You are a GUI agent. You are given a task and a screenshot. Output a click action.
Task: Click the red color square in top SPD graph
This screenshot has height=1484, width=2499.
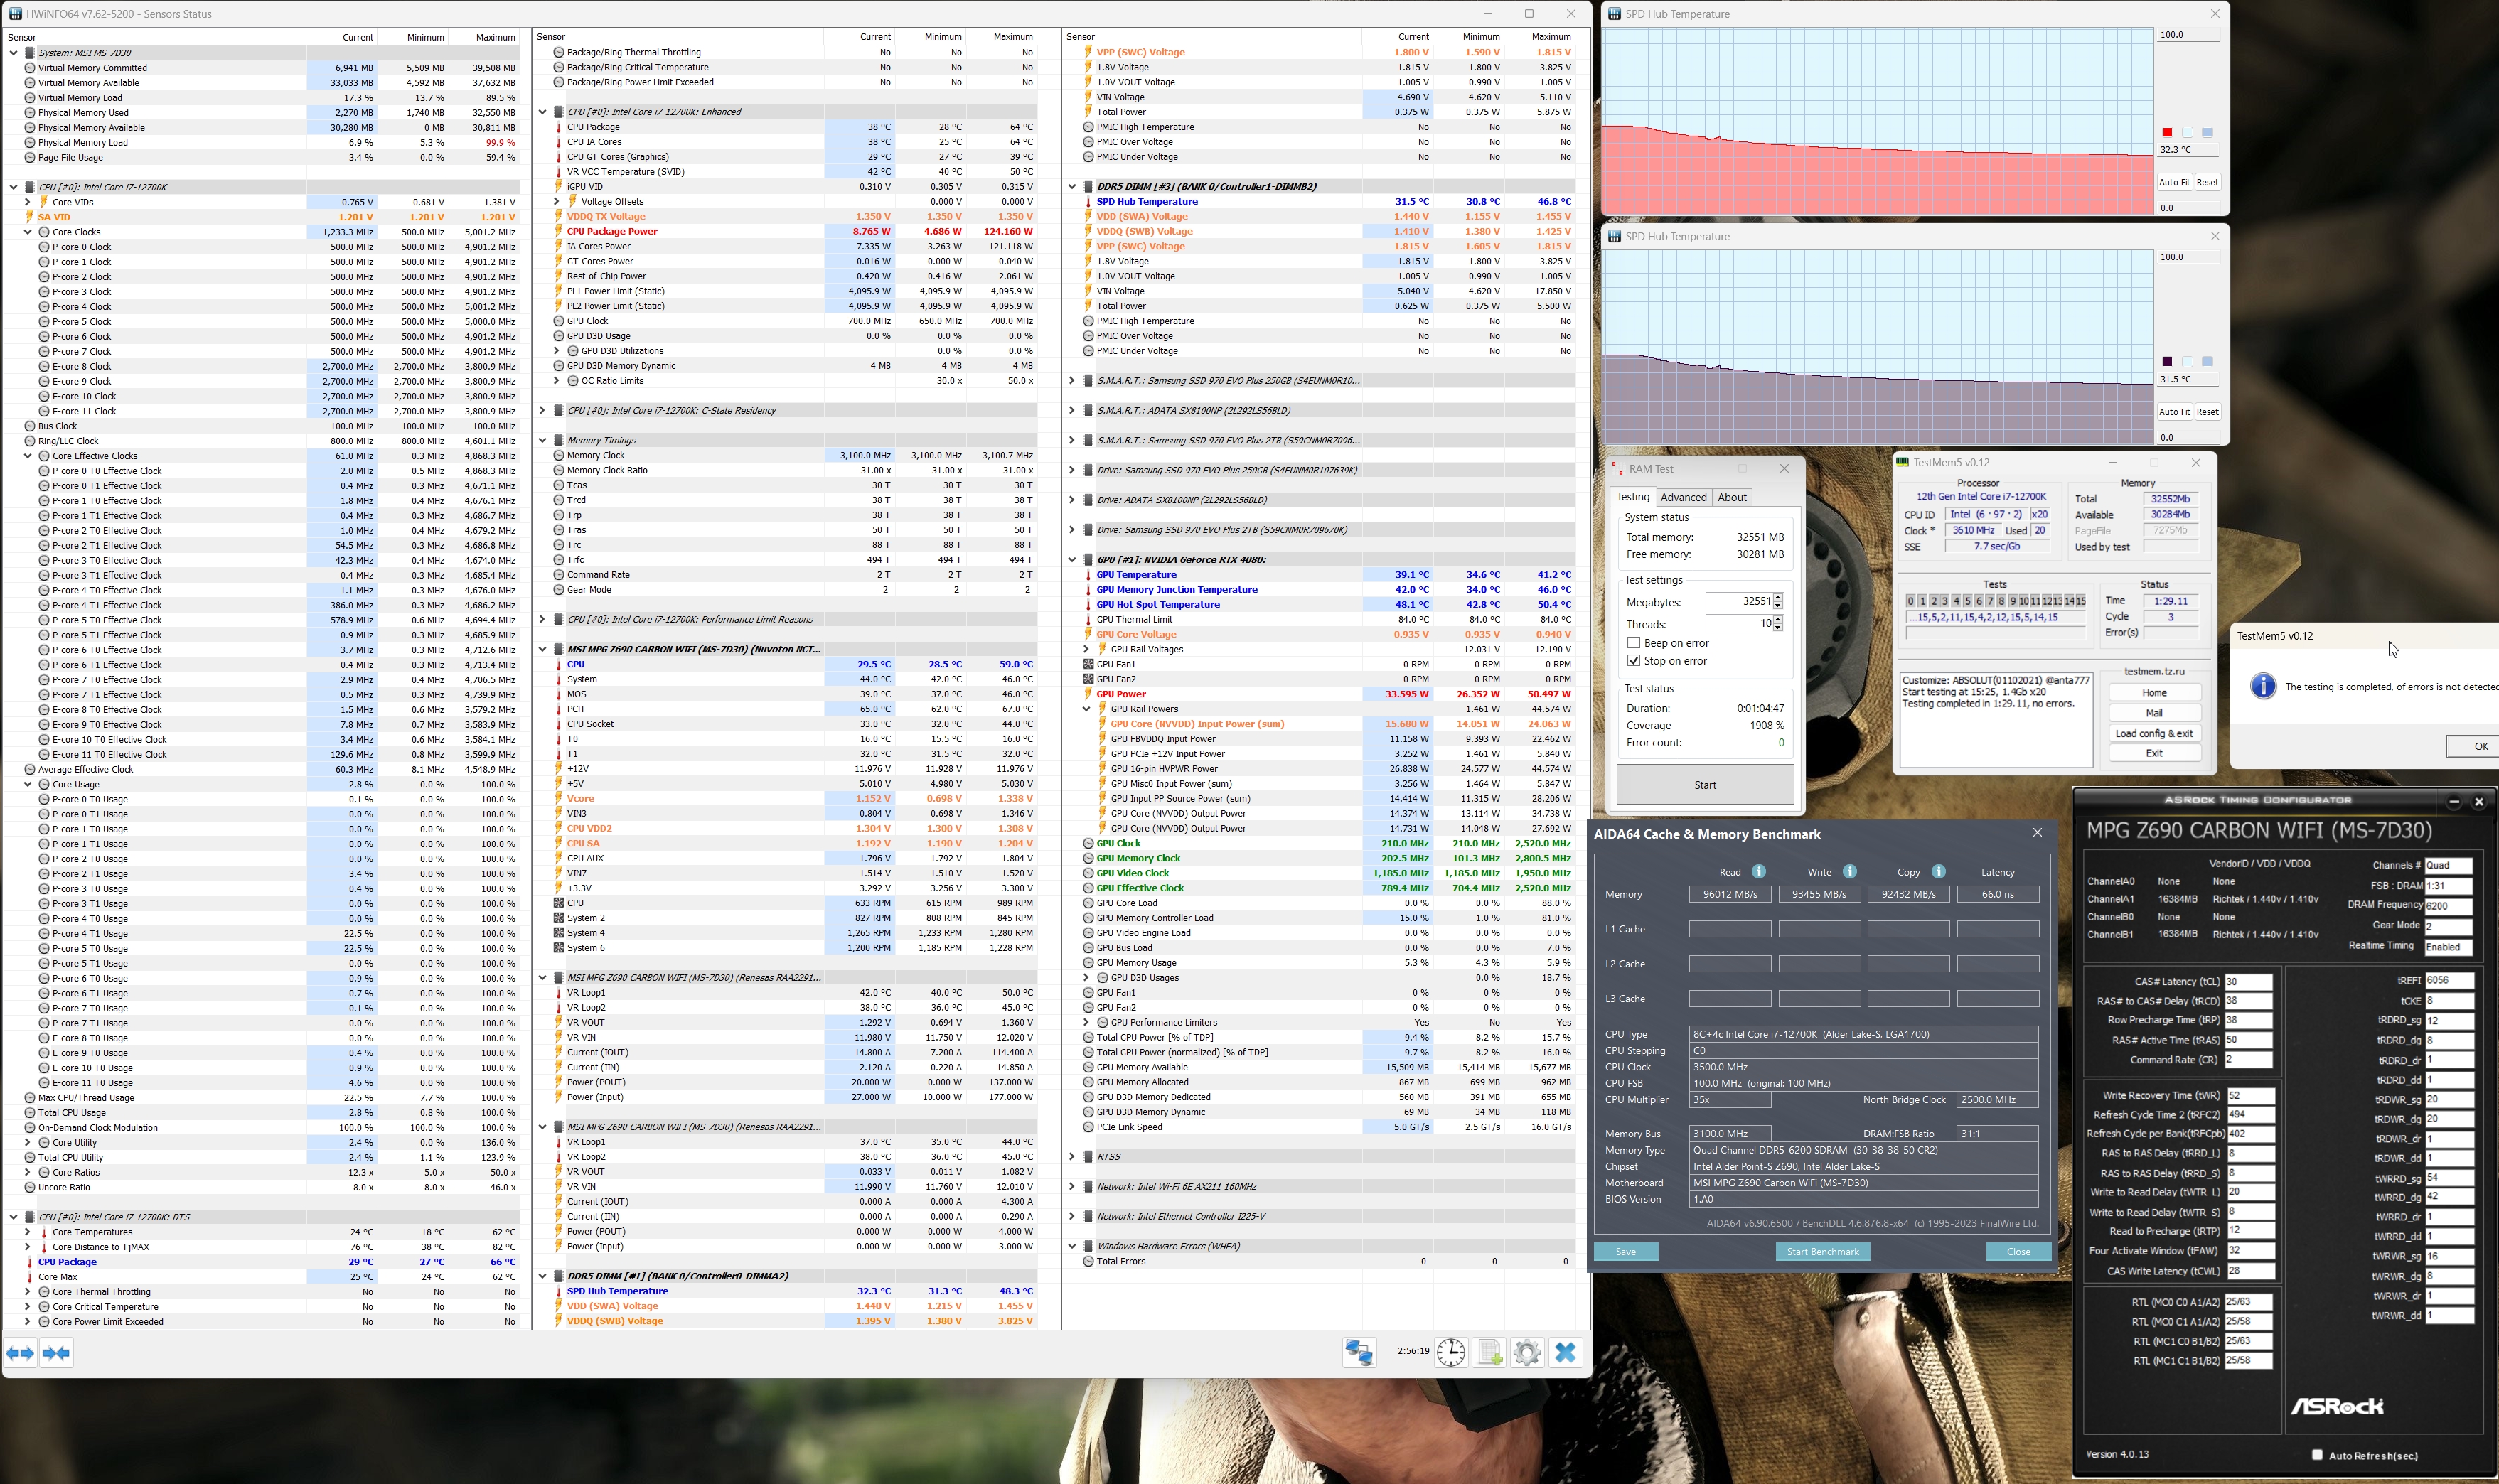pyautogui.click(x=2167, y=132)
